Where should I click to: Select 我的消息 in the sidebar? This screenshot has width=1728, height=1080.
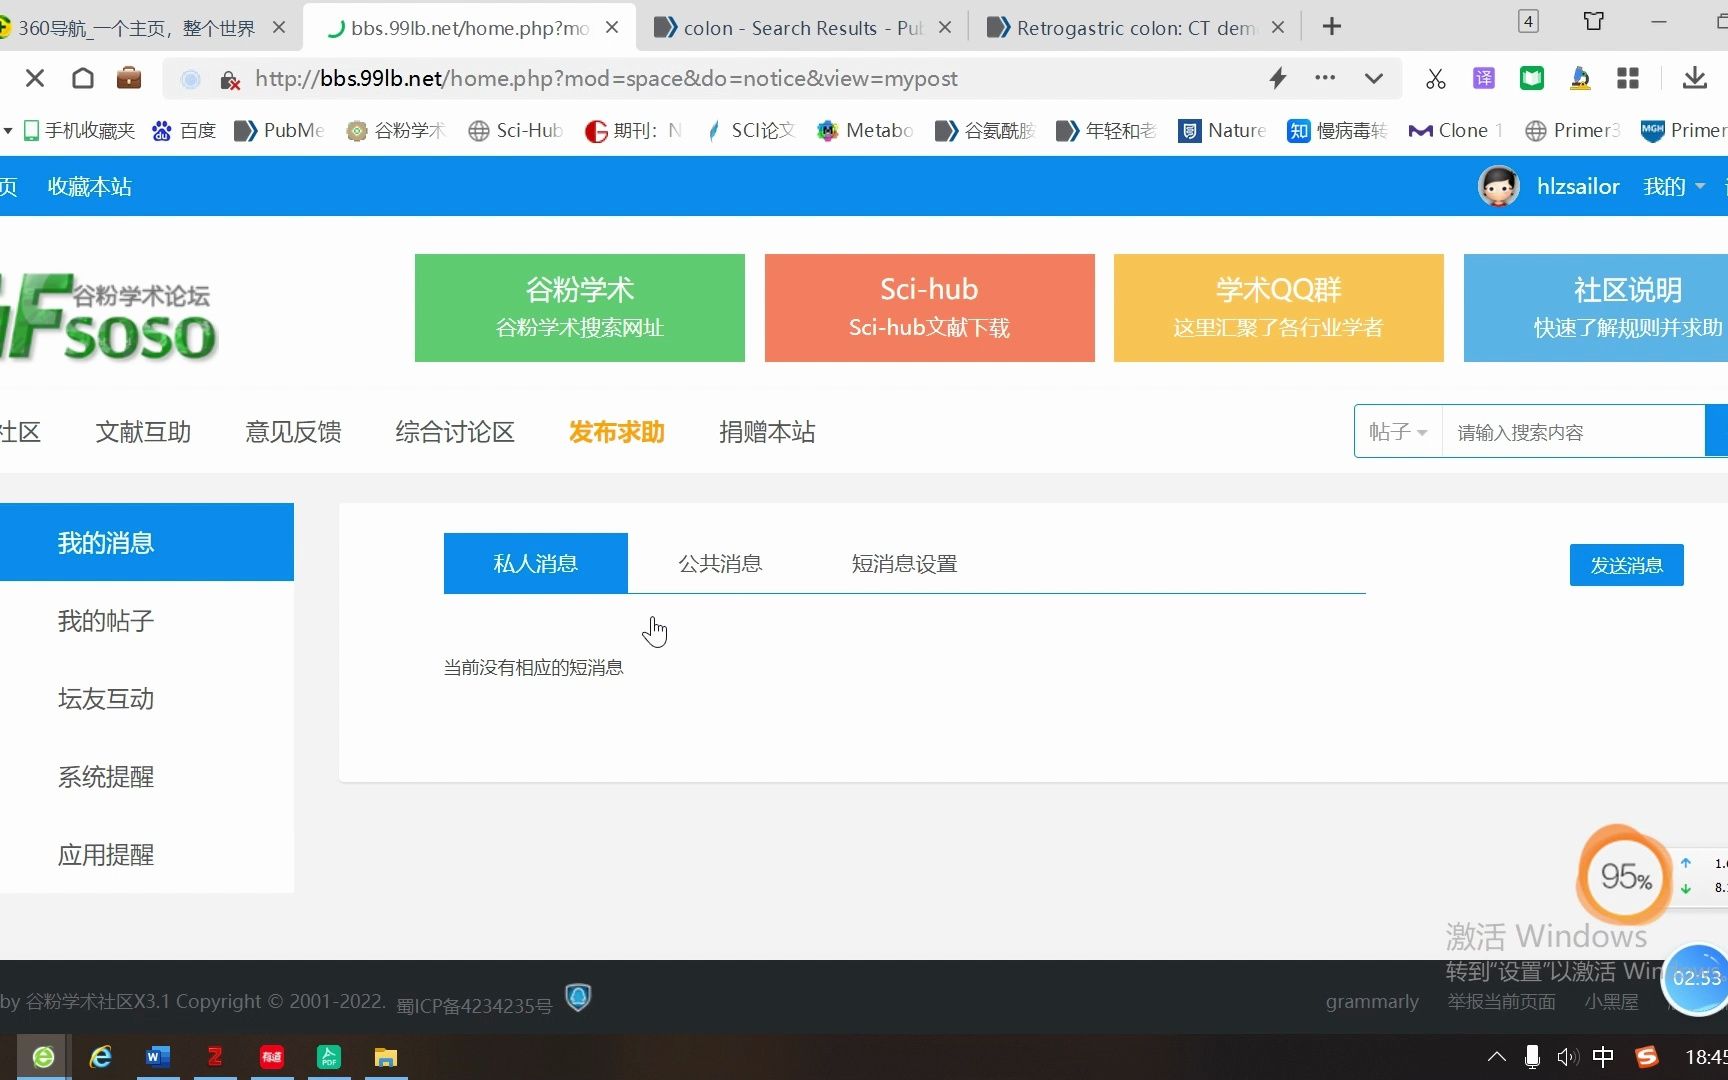(x=147, y=542)
